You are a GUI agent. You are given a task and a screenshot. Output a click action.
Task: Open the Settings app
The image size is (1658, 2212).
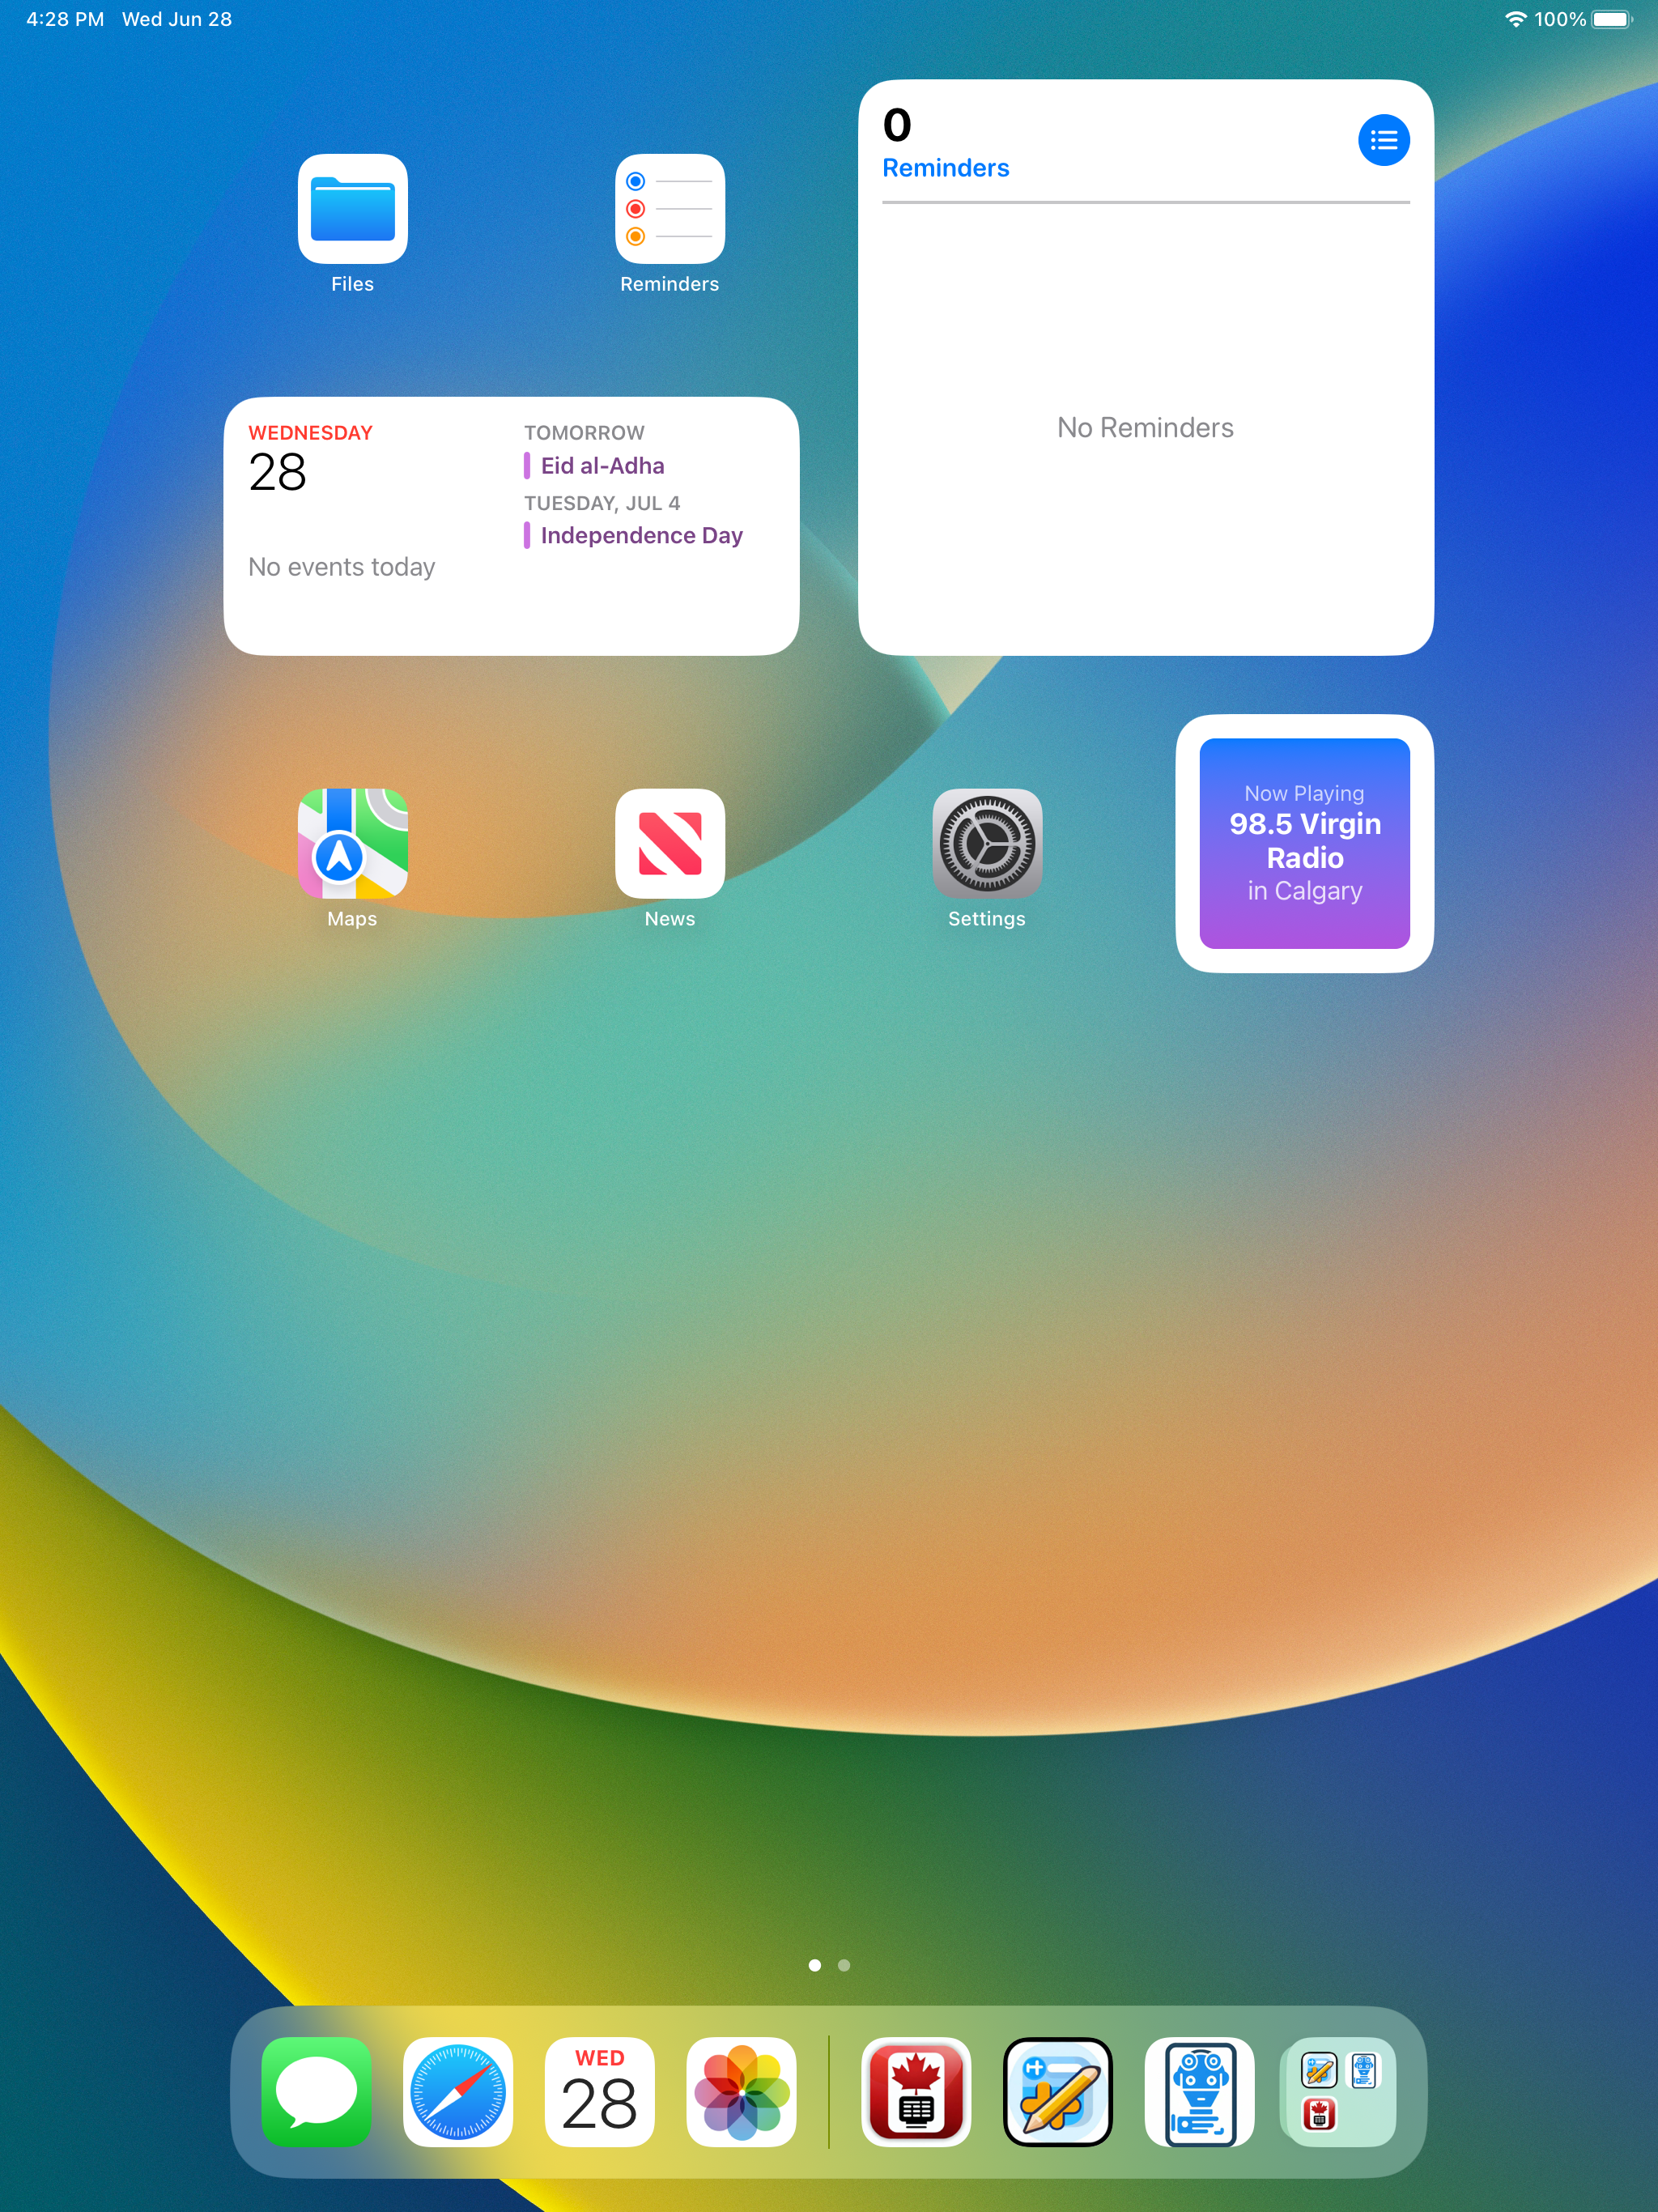click(987, 843)
